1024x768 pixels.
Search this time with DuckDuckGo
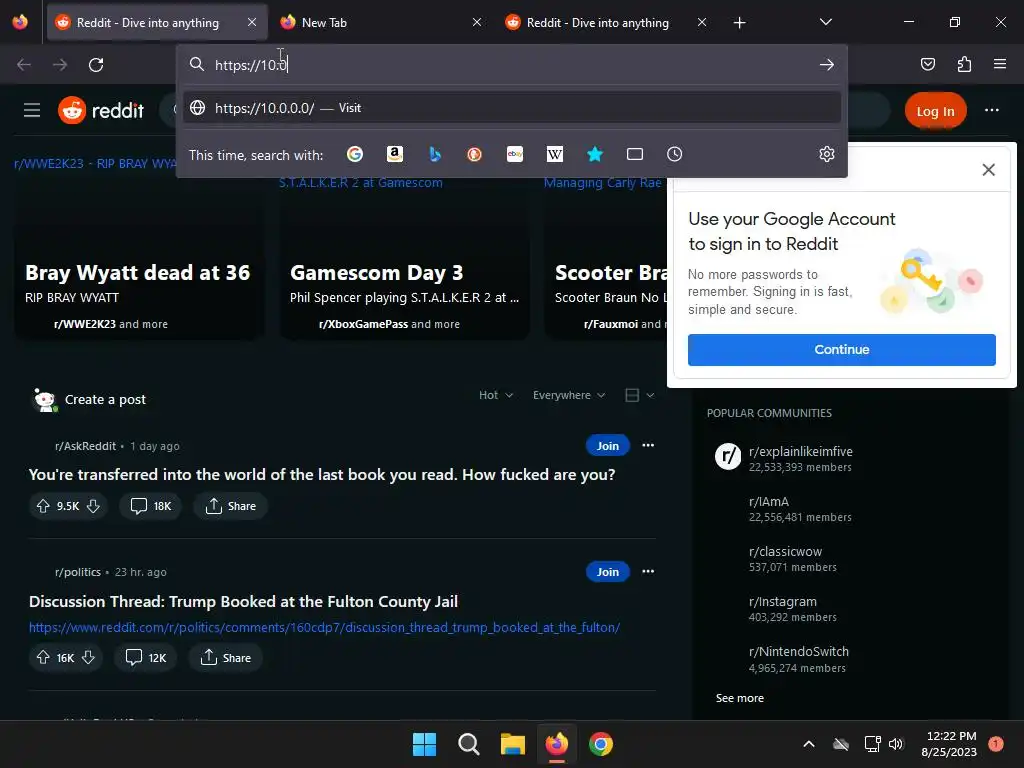[474, 154]
